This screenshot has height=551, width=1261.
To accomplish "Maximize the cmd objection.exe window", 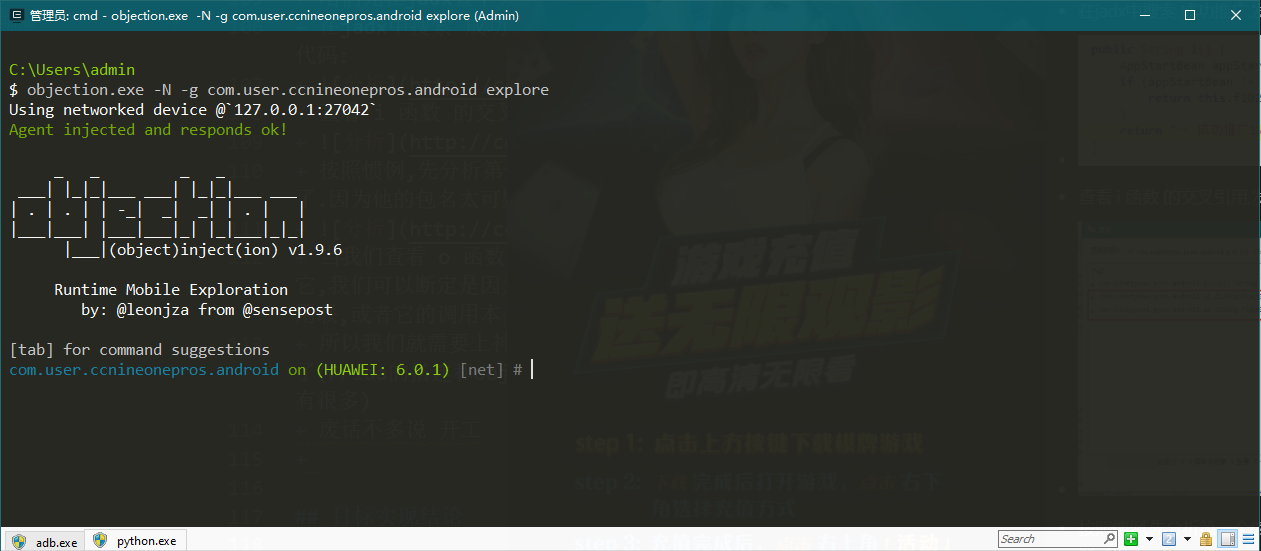I will [x=1190, y=15].
